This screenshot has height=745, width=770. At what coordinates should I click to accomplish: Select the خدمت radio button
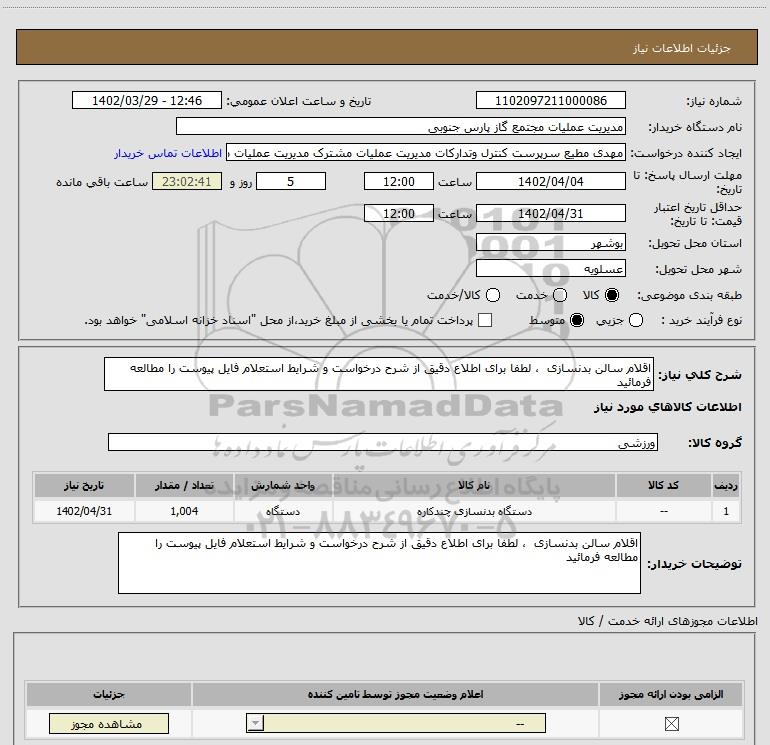(x=560, y=295)
